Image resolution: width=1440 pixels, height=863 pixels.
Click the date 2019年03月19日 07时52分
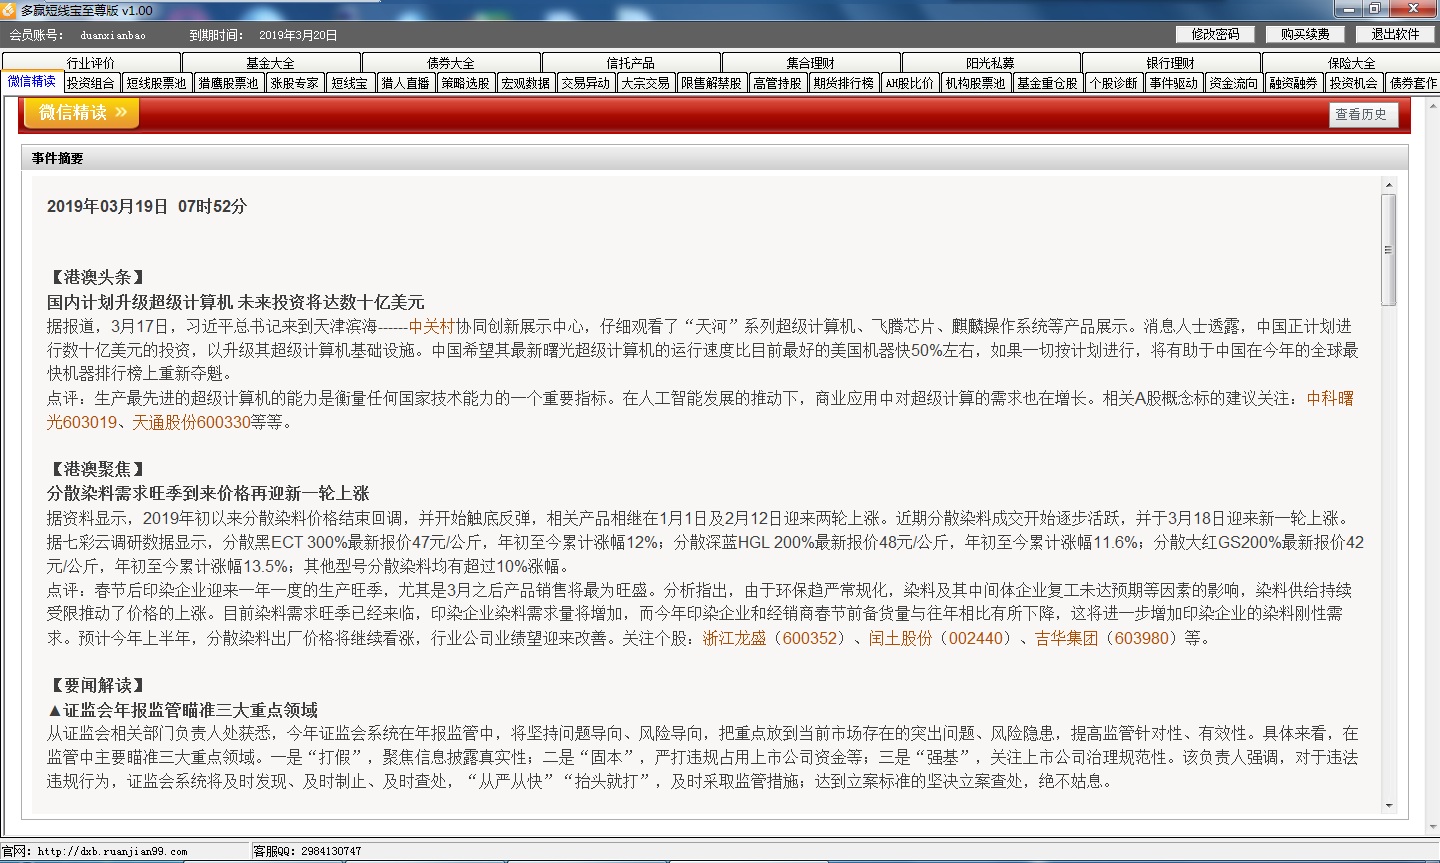(x=147, y=206)
